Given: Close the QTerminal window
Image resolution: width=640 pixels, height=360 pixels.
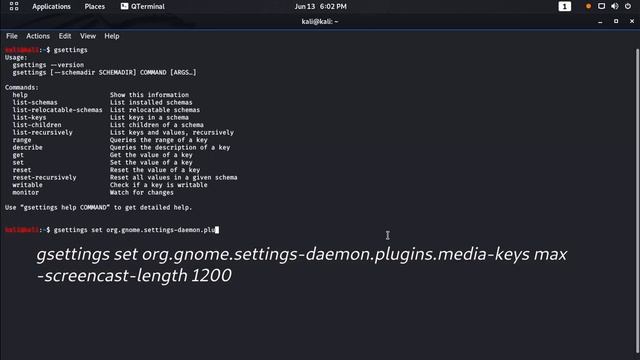Looking at the screenshot, I should click(x=632, y=21).
